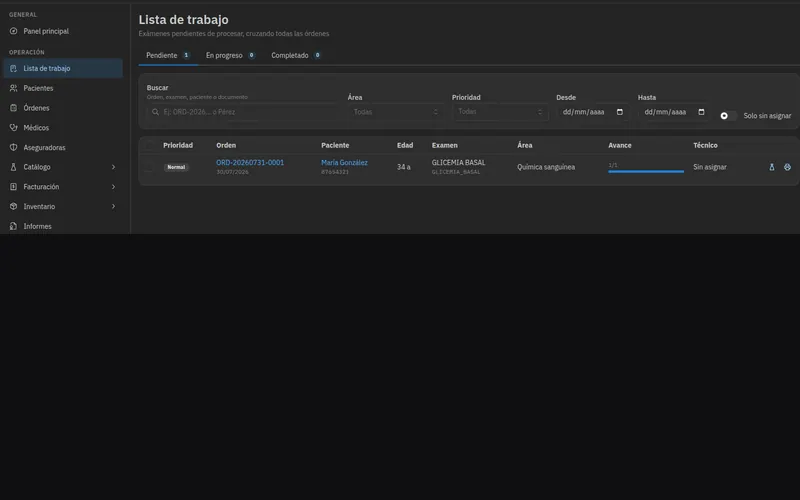Click the 34 a age cell

(x=404, y=167)
